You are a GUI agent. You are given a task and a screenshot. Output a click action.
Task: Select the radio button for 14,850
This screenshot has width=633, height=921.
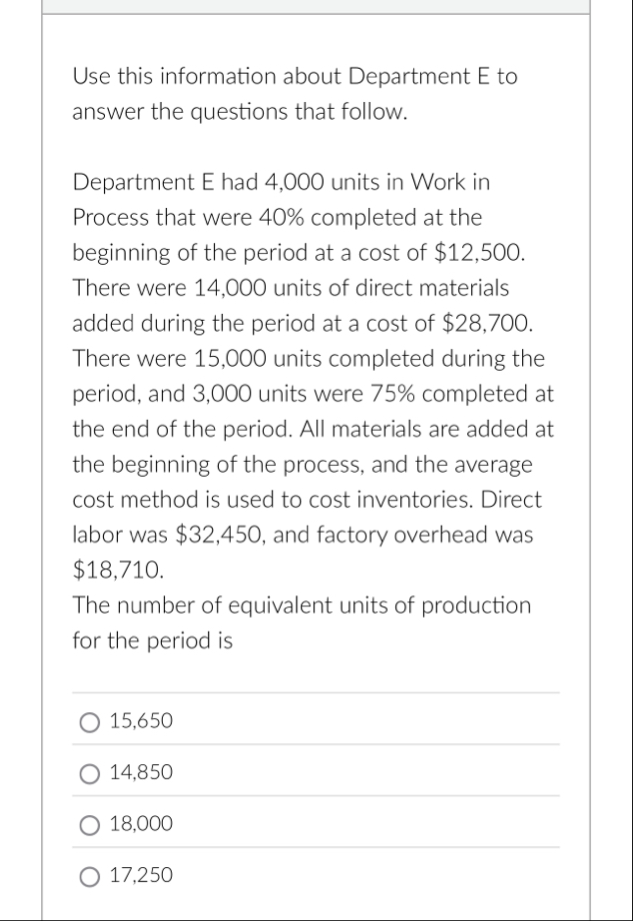click(91, 773)
